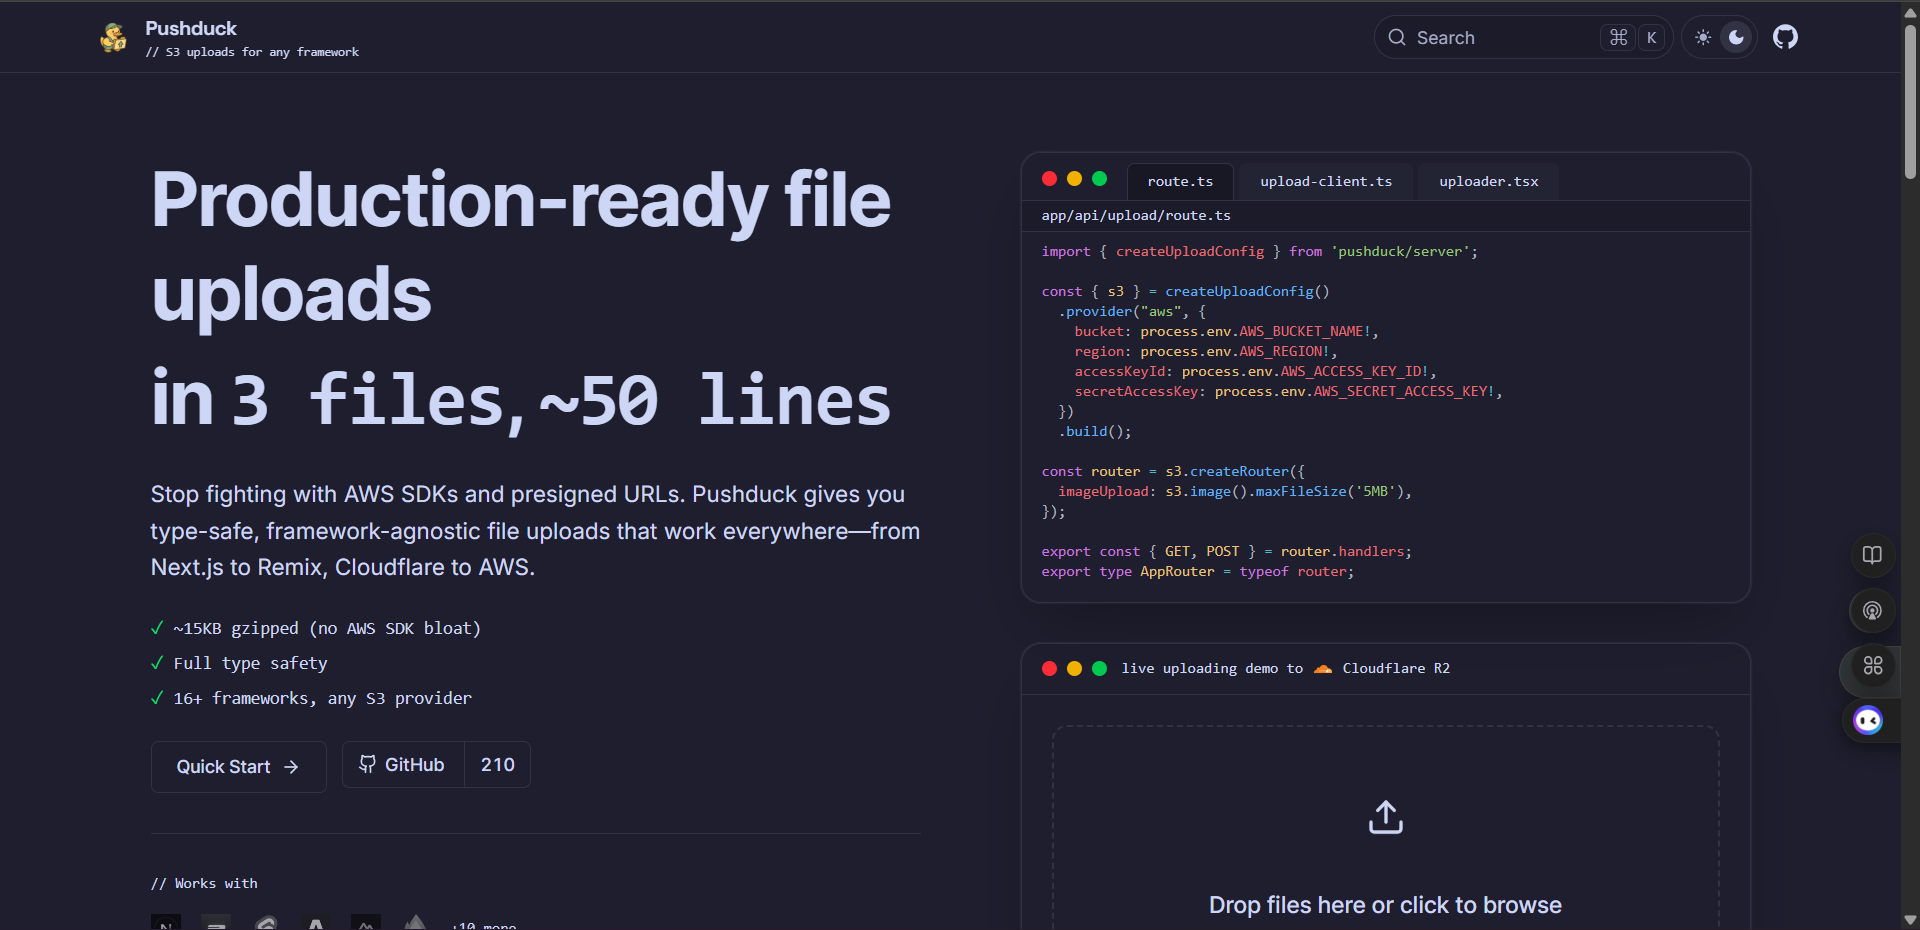1920x930 pixels.
Task: Click 'live uploading demo to' caption
Action: click(x=1212, y=668)
